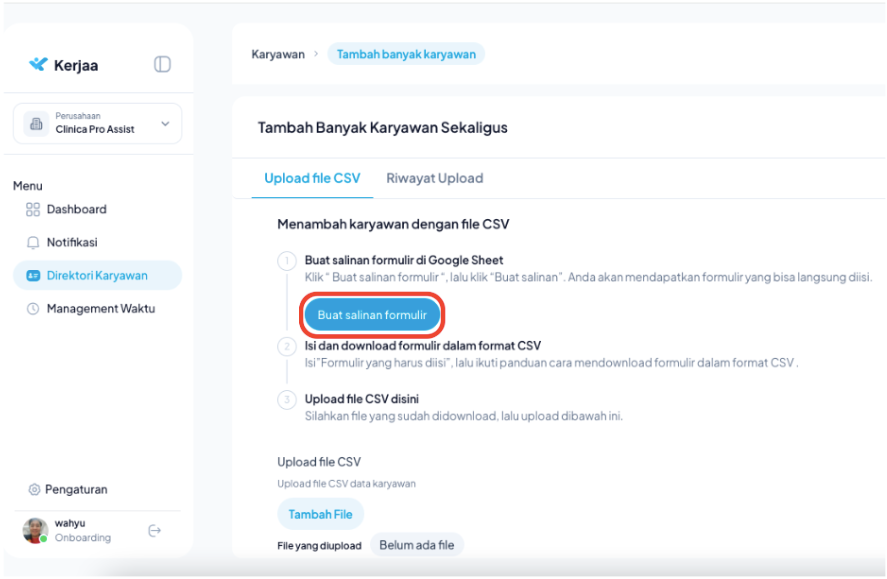
Task: Click the company building icon
Action: (37, 124)
